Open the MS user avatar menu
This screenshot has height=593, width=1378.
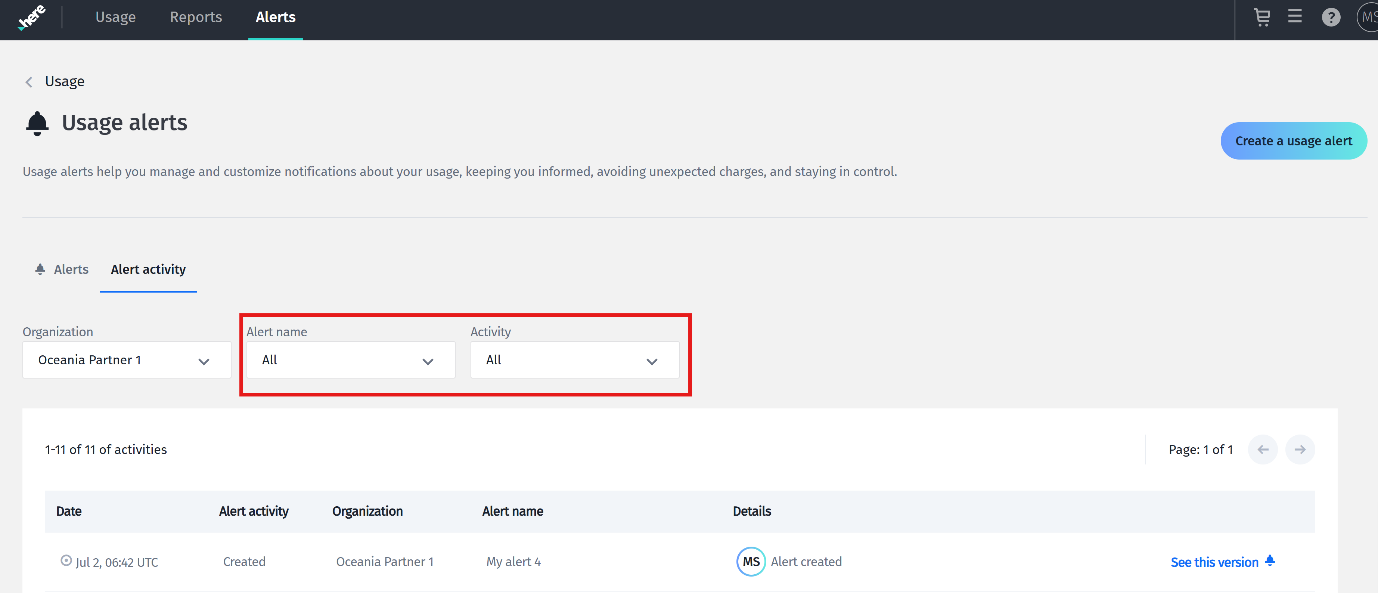(x=1367, y=17)
